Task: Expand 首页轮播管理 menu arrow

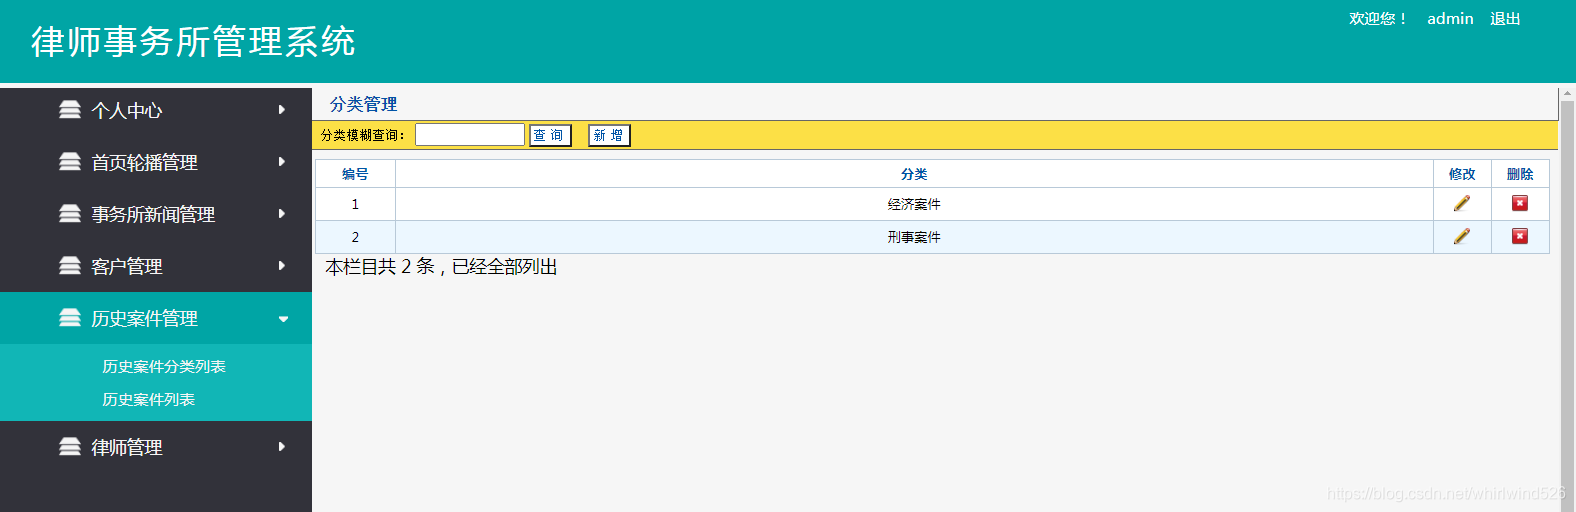Action: [282, 162]
